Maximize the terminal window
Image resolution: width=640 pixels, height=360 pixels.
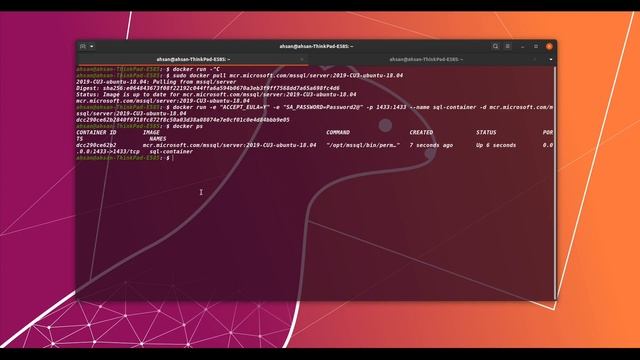536,47
